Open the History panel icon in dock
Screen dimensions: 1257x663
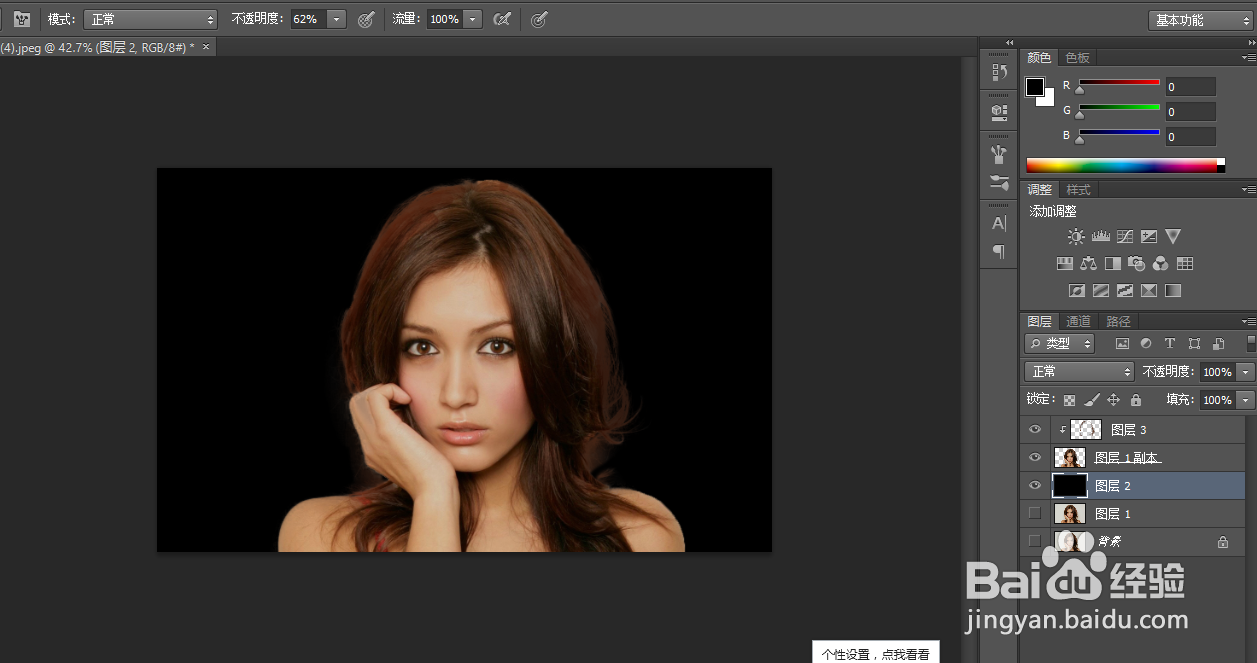pyautogui.click(x=998, y=72)
